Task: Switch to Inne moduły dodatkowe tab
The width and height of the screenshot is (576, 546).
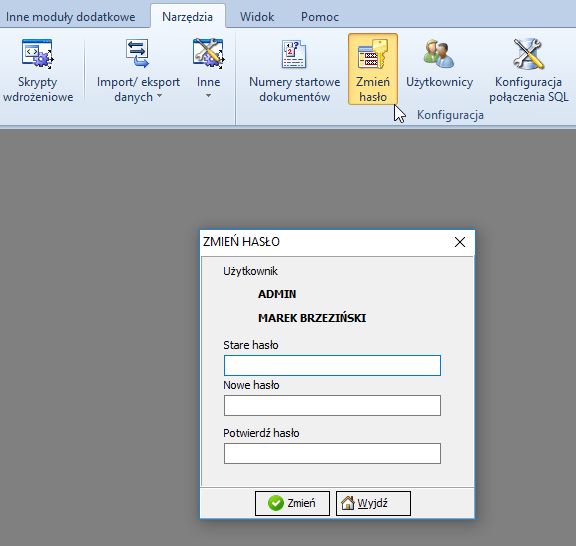Action: pyautogui.click(x=71, y=17)
